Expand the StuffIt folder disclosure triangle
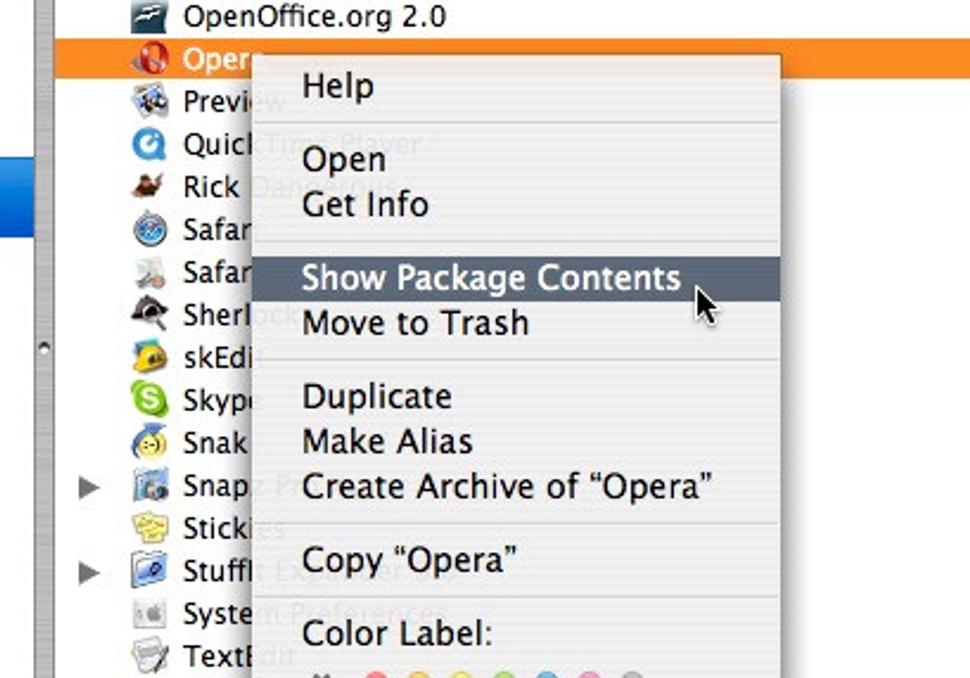The width and height of the screenshot is (970, 678). [x=90, y=573]
